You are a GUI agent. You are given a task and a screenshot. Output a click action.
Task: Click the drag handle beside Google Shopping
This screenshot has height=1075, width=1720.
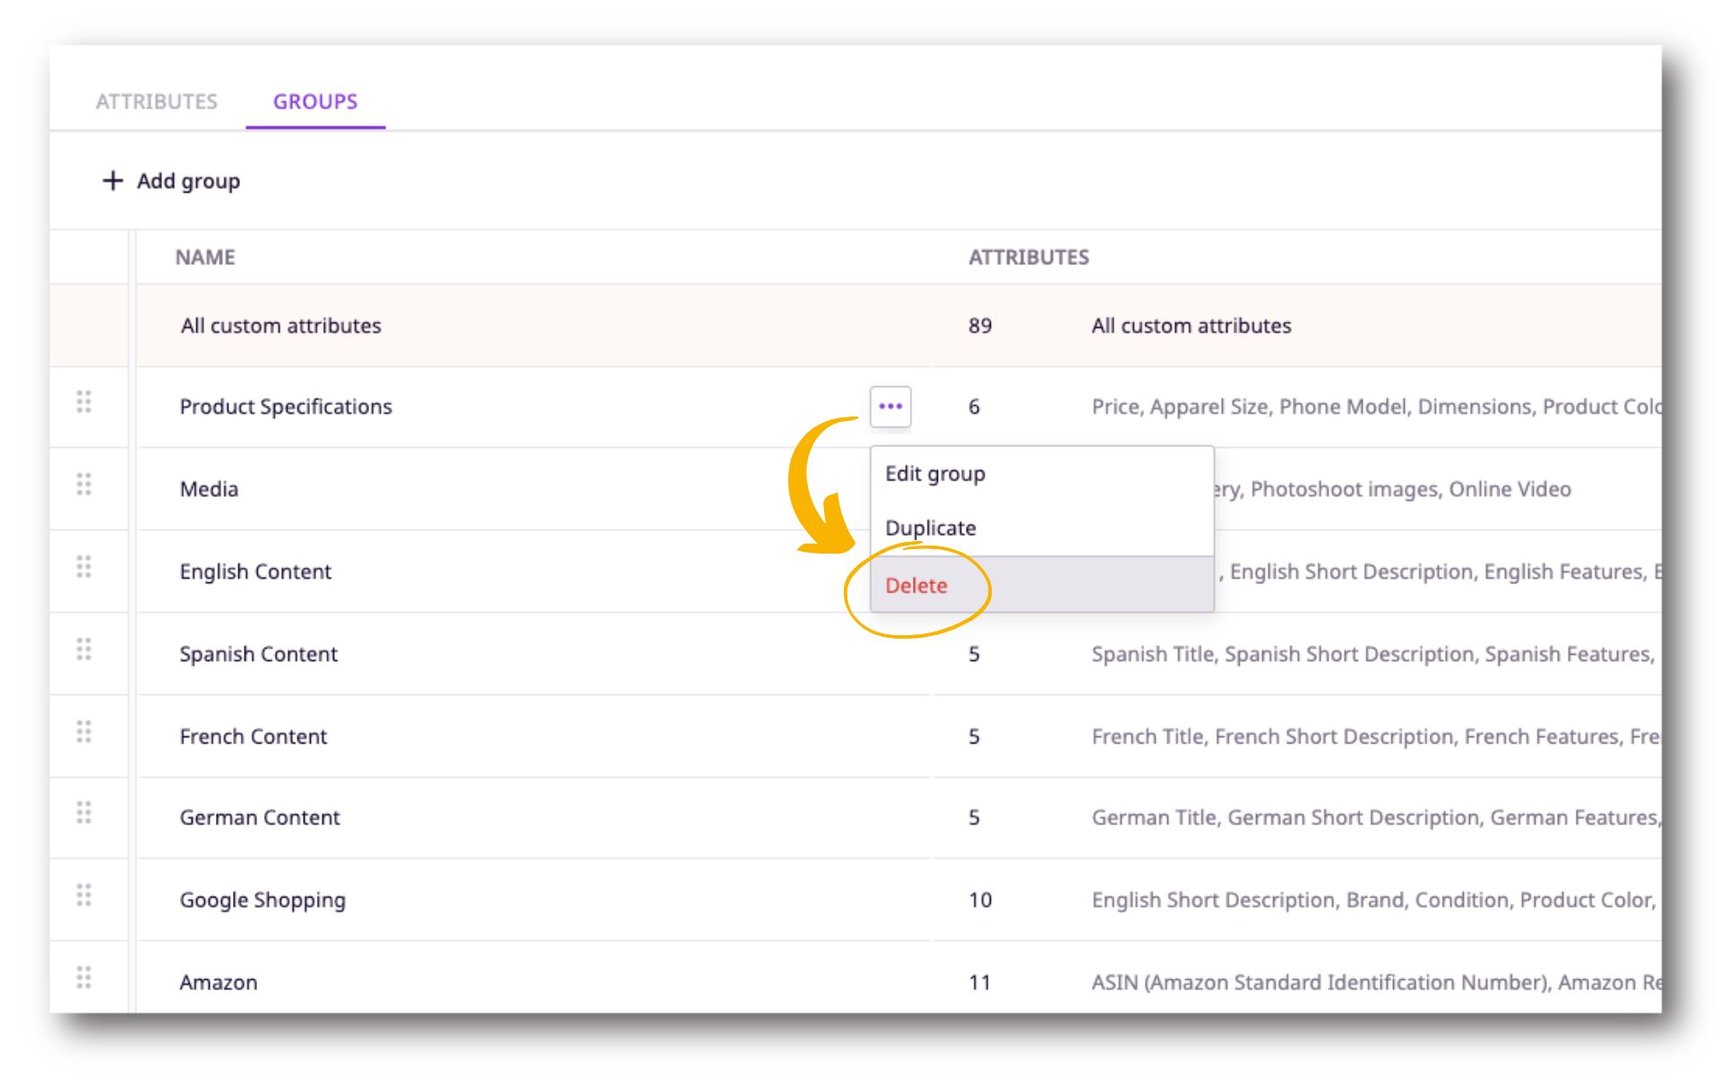click(x=85, y=895)
